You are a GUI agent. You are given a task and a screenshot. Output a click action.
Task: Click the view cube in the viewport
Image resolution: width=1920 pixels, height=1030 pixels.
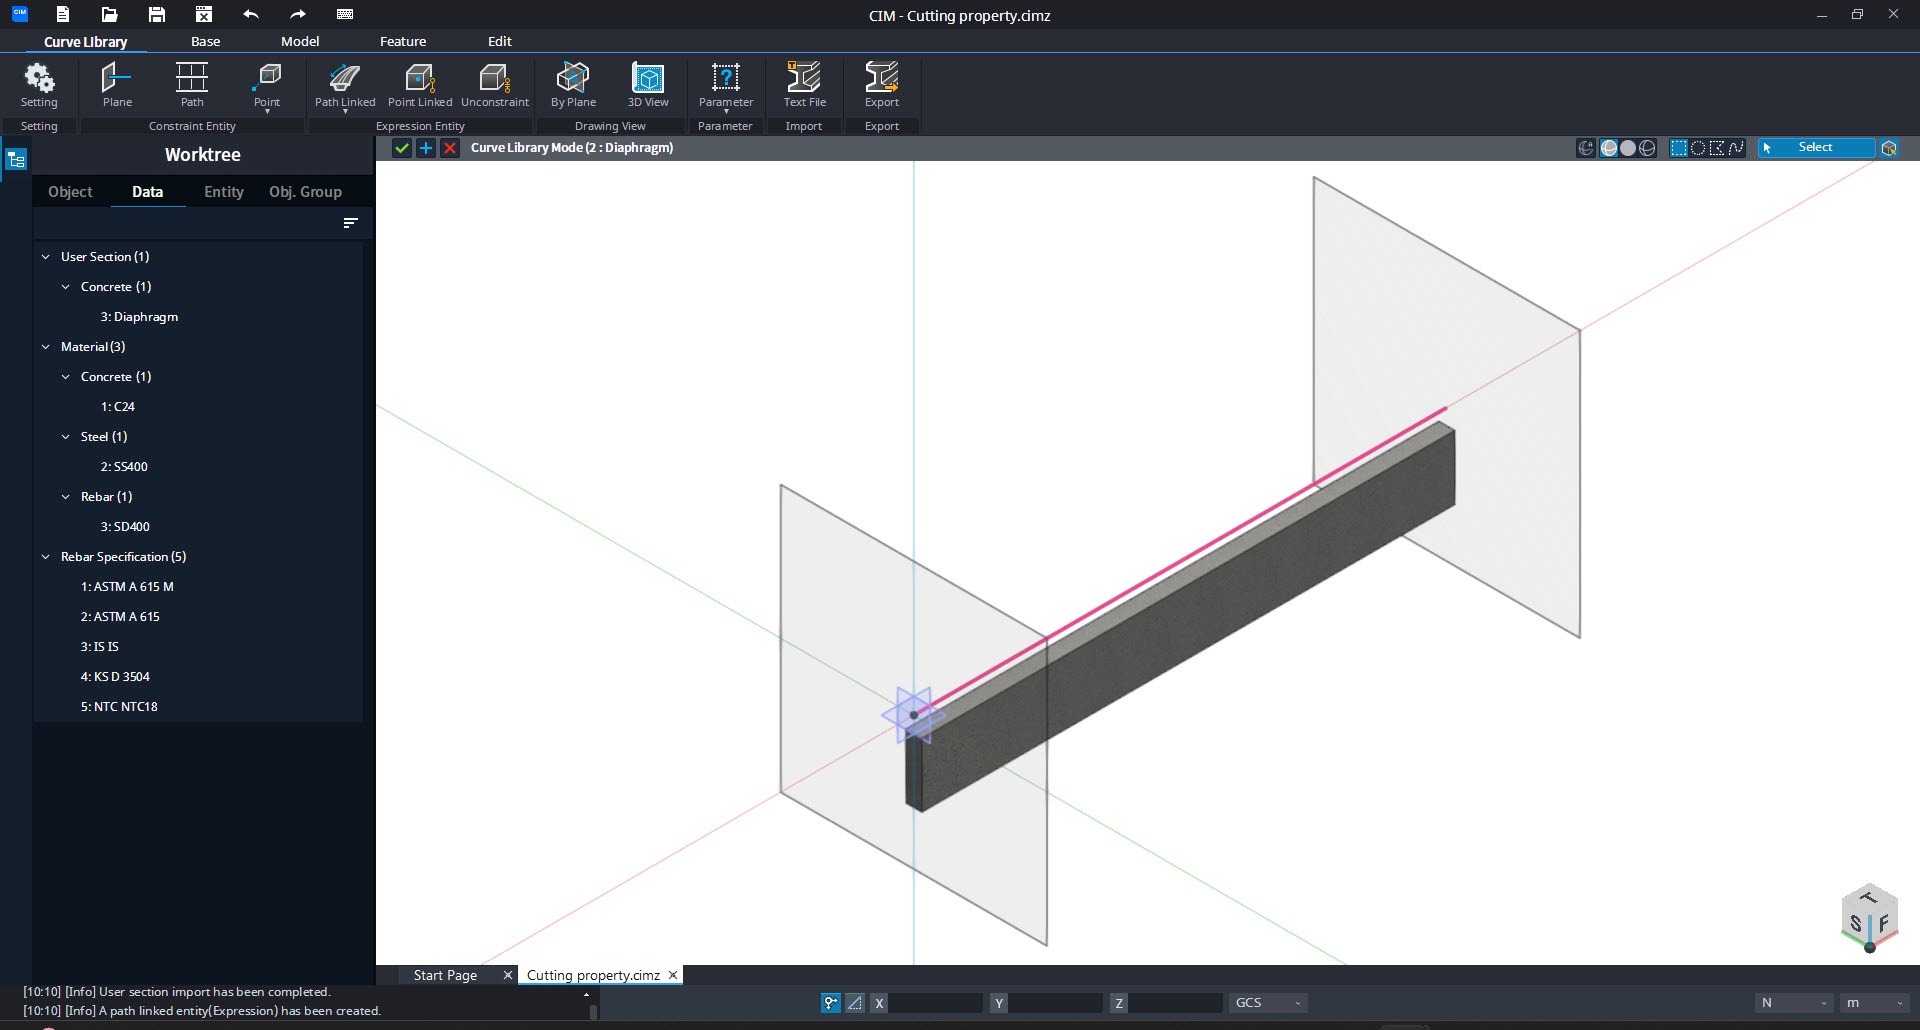click(x=1869, y=917)
